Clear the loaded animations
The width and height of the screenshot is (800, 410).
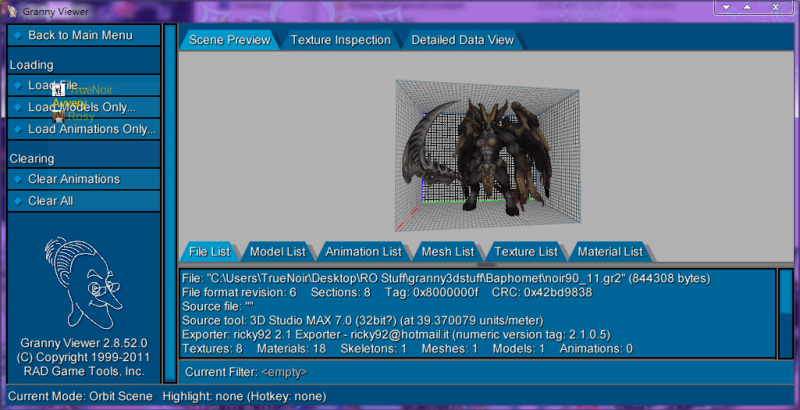(84, 179)
